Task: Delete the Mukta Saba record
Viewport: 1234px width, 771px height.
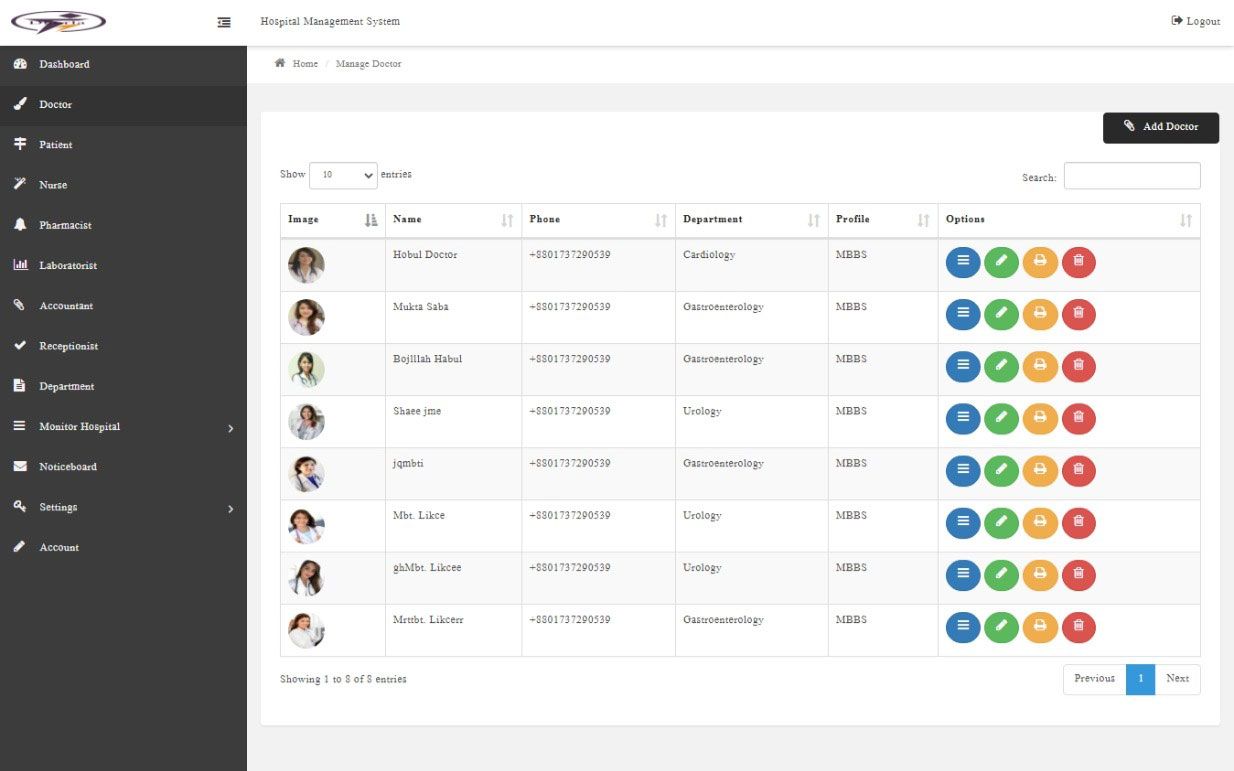Action: (1078, 314)
